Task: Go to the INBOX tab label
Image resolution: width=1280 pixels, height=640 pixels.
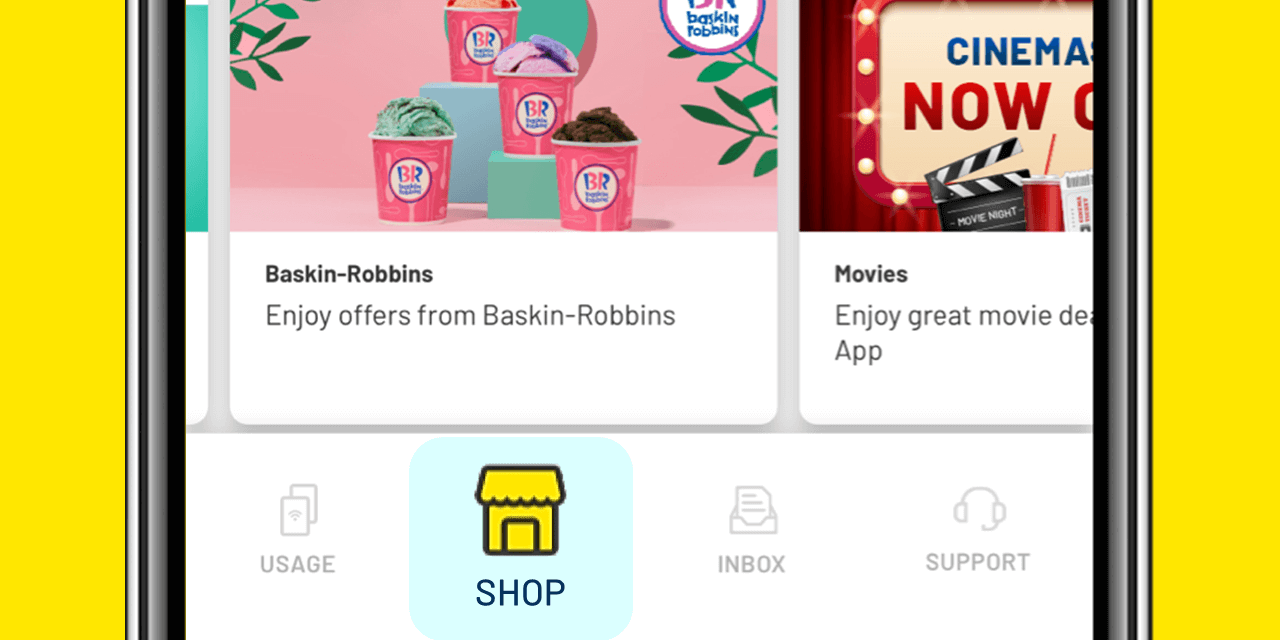Action: tap(752, 564)
